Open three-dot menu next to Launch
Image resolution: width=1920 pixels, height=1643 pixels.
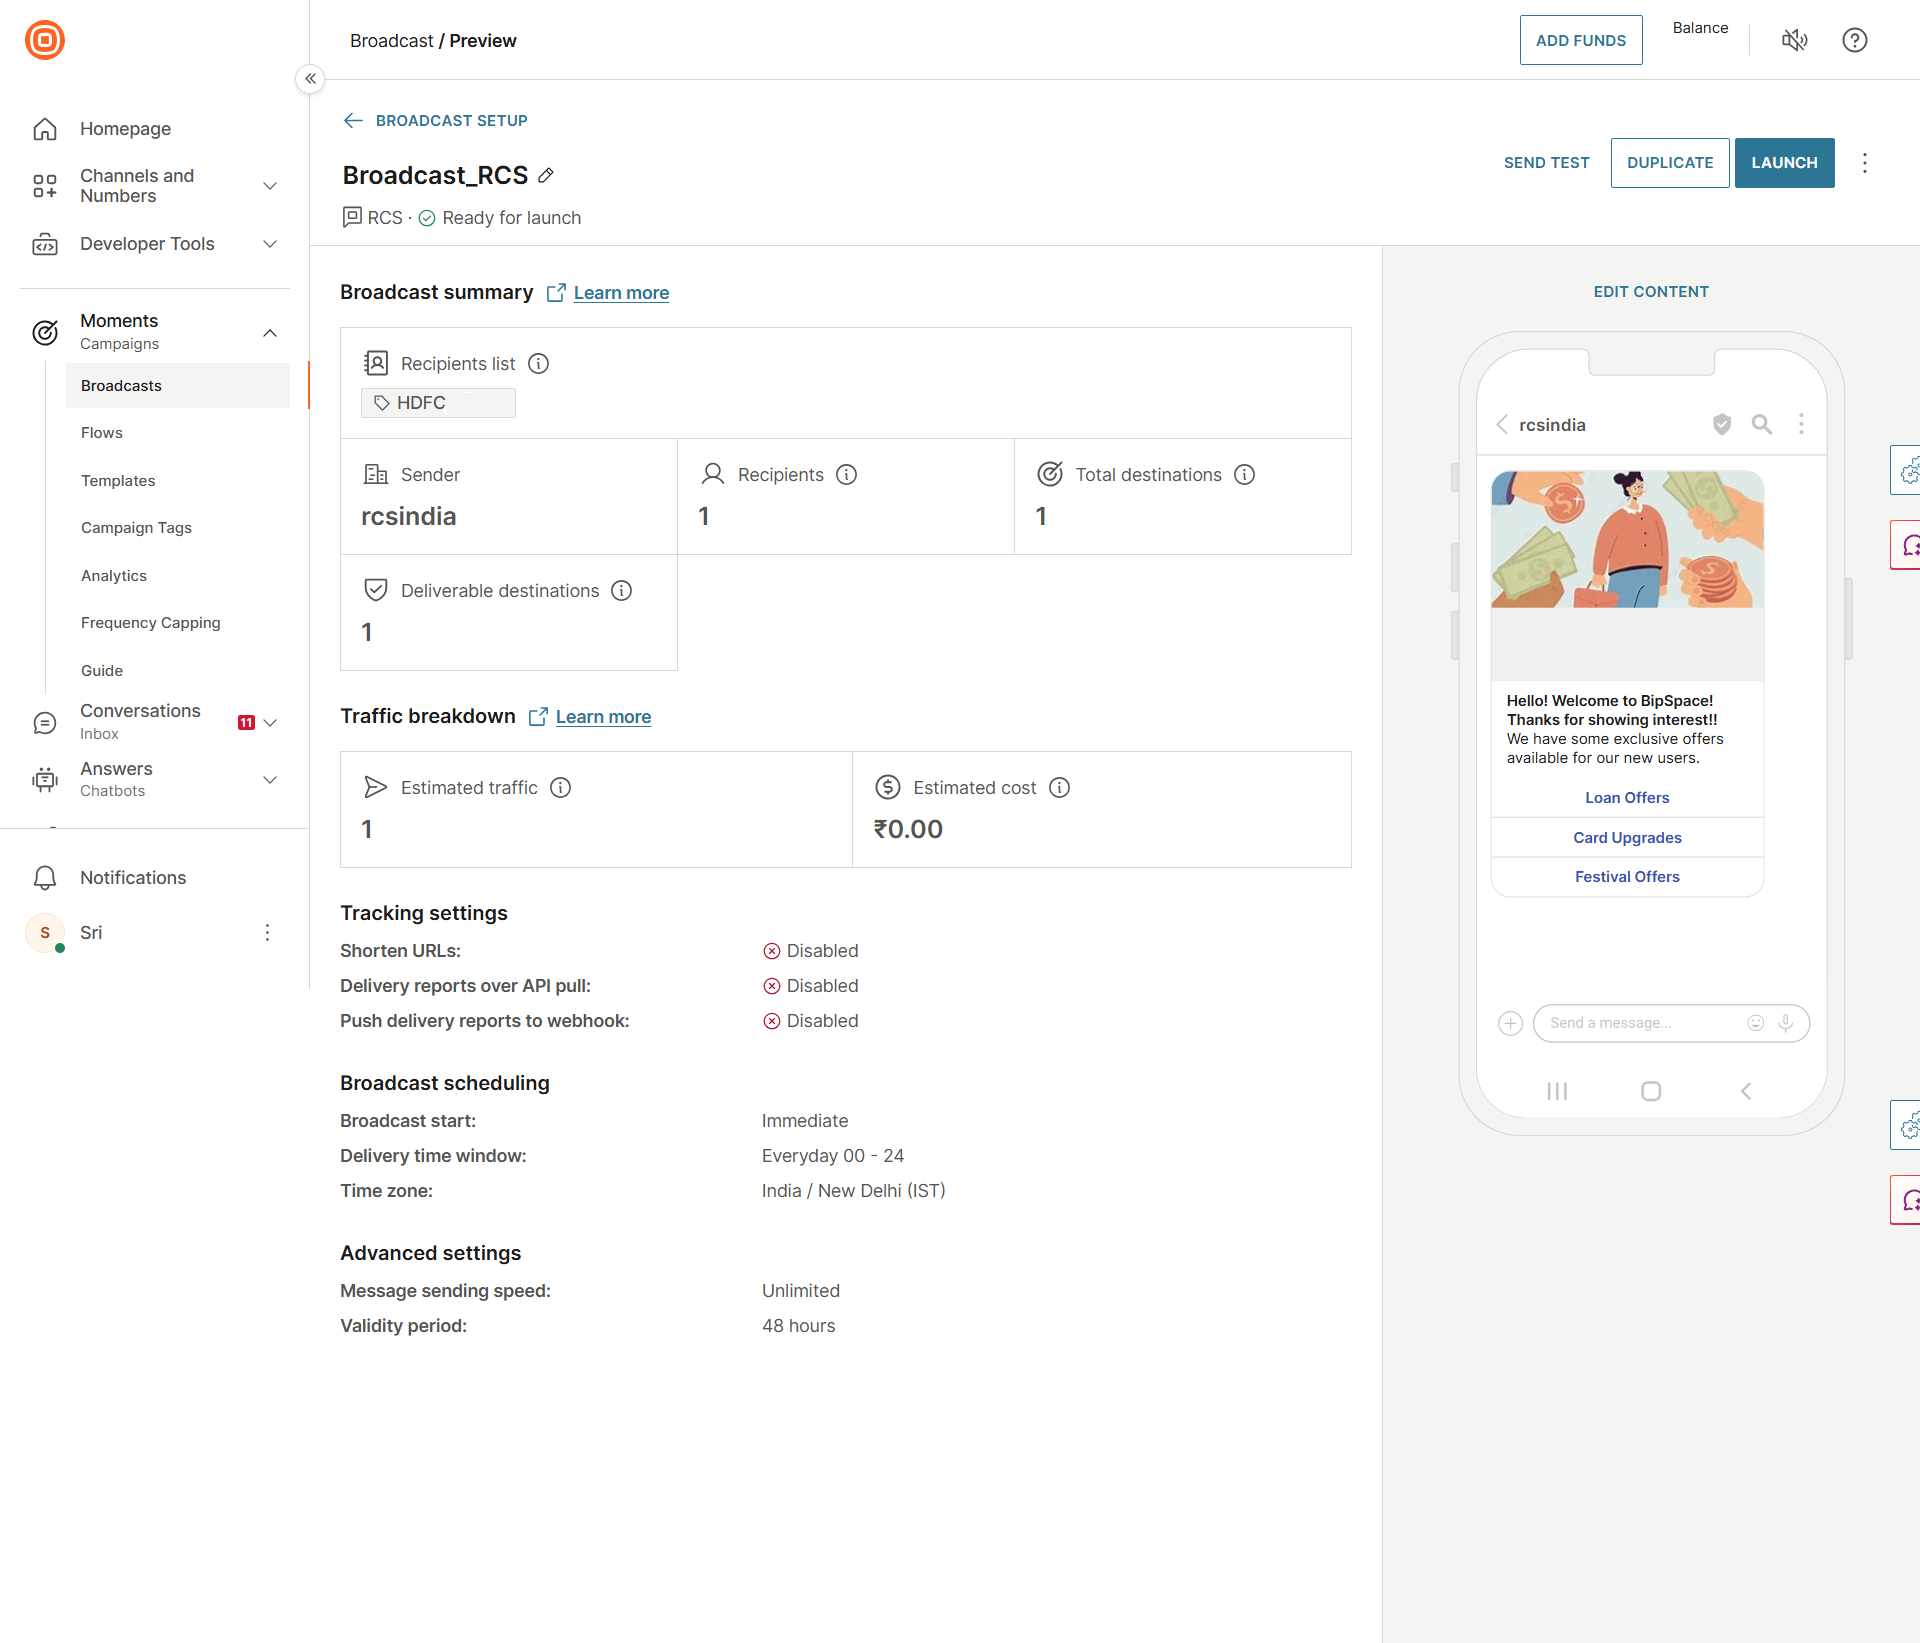(1864, 163)
